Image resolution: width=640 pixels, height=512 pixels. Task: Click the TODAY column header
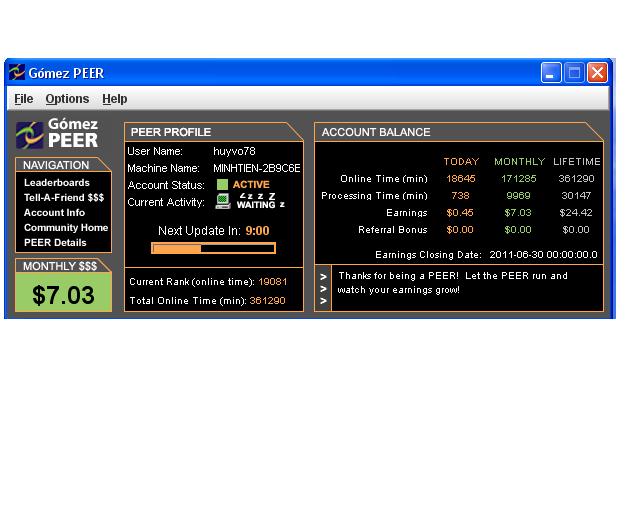(x=461, y=162)
